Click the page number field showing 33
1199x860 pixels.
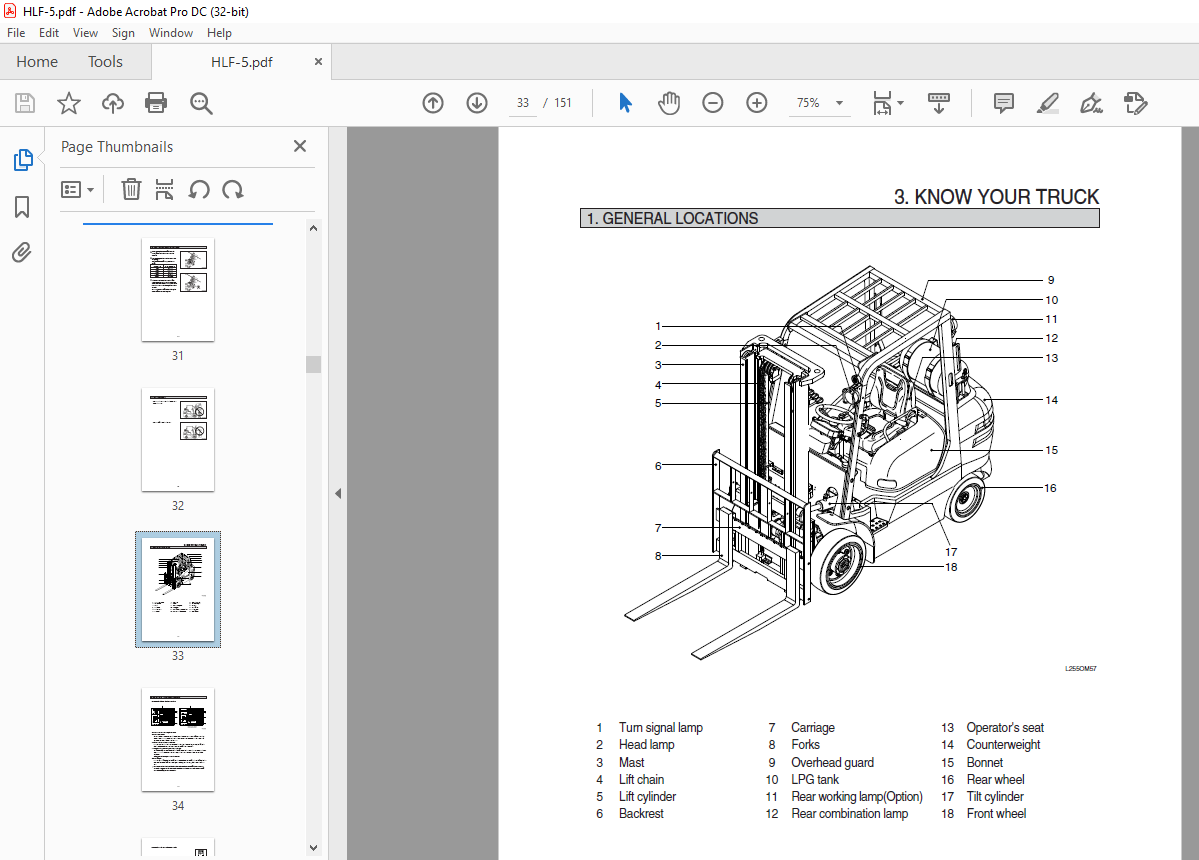(x=523, y=102)
